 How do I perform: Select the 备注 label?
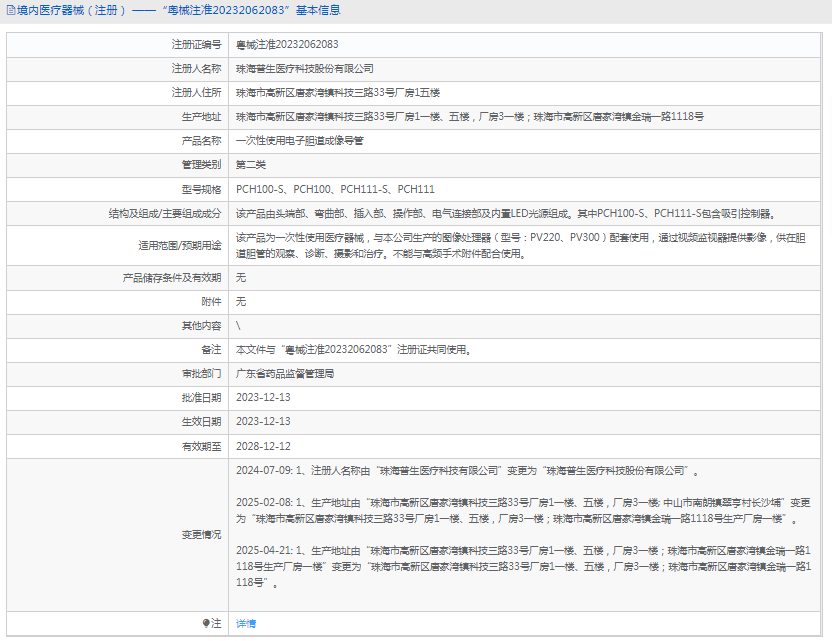click(x=211, y=349)
